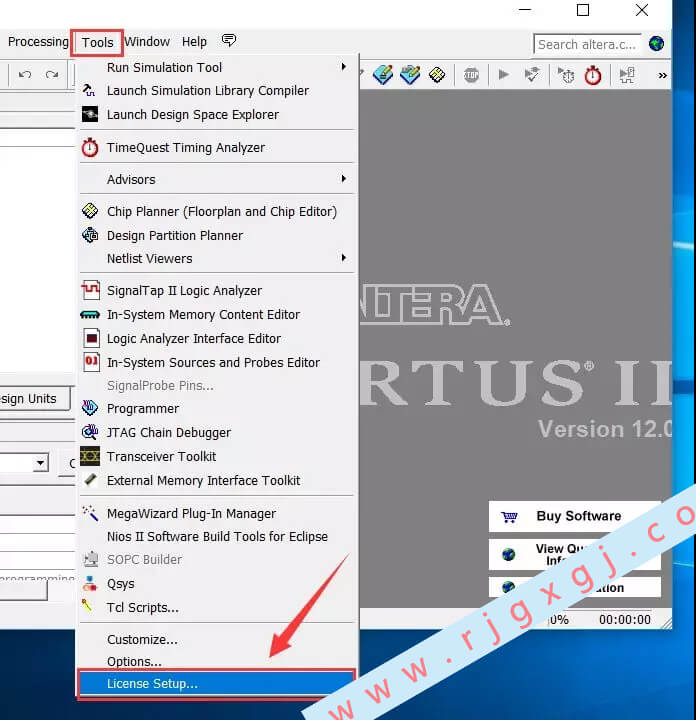Open TimeQuest Timing Analyzer
This screenshot has width=696, height=720.
pyautogui.click(x=217, y=148)
